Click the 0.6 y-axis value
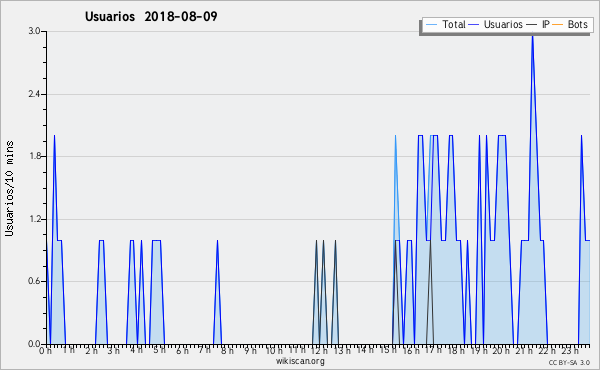 [x=34, y=282]
